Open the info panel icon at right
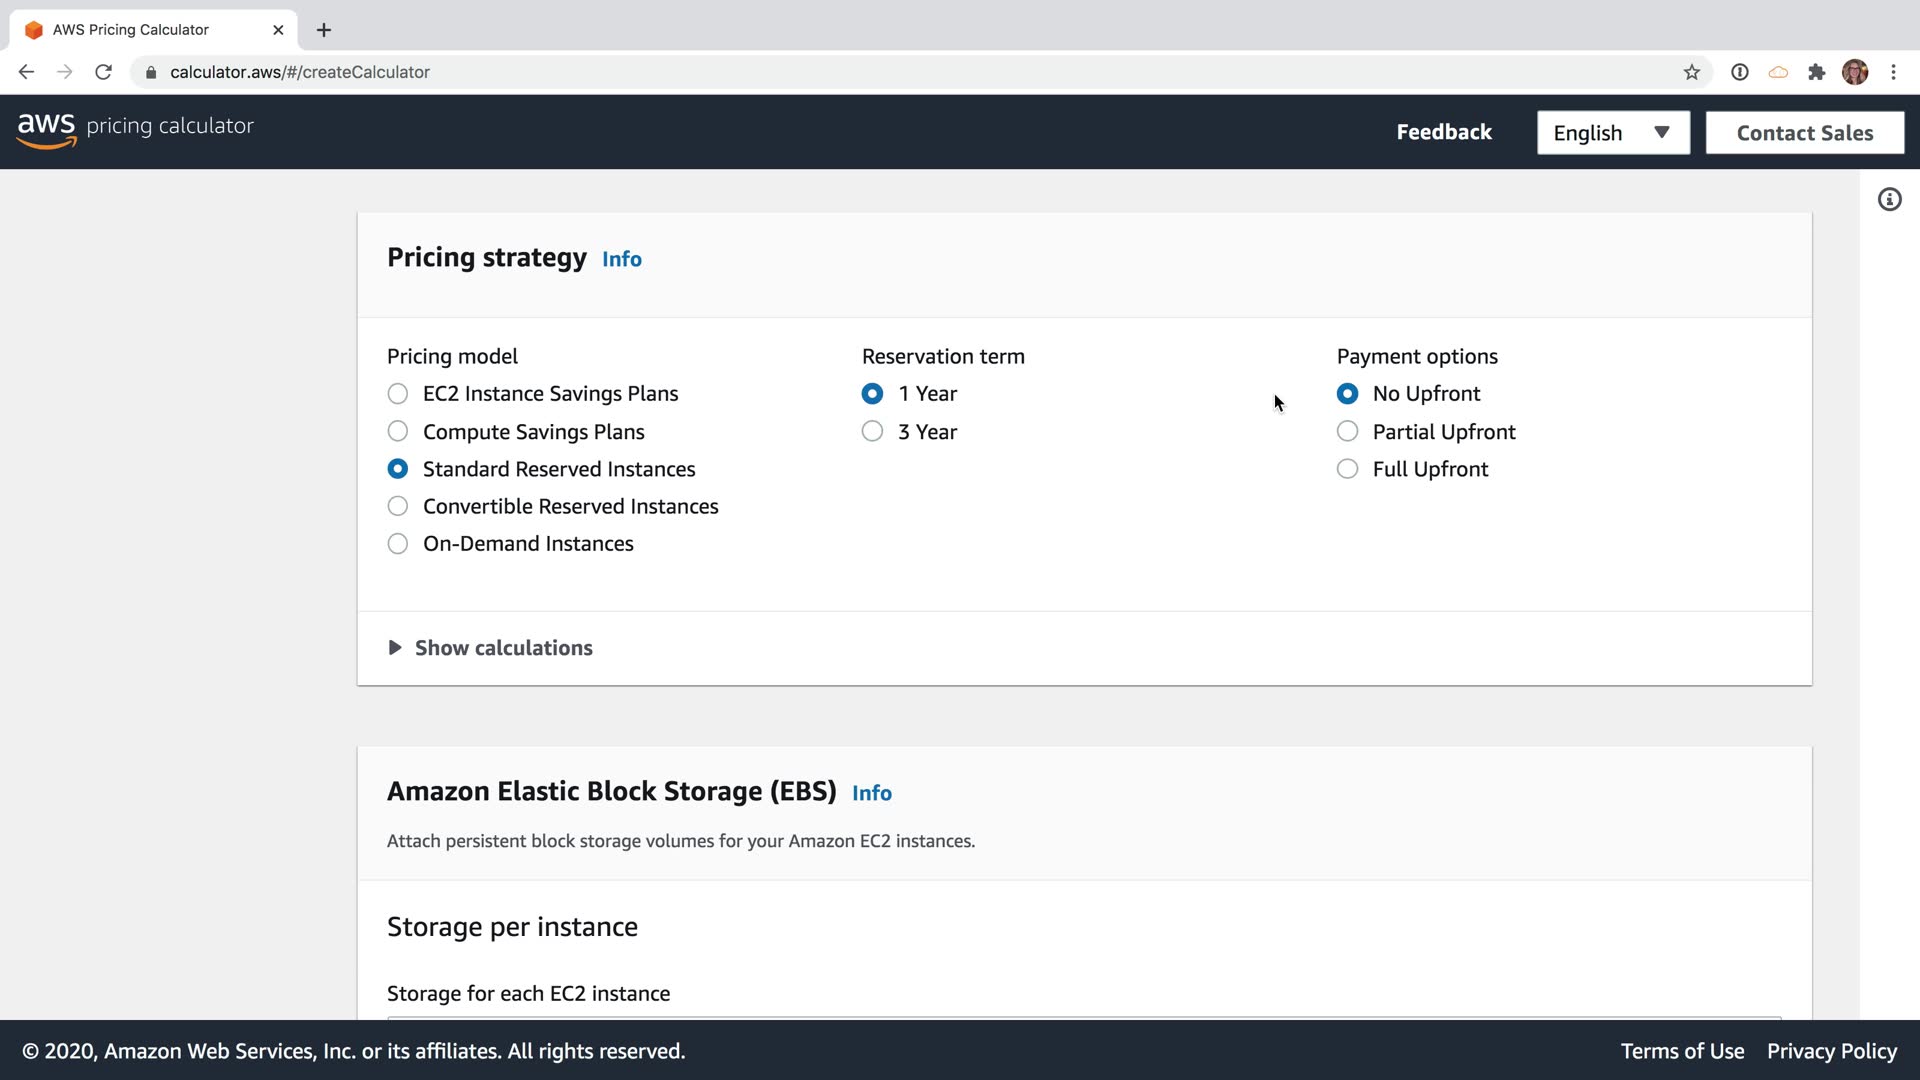The image size is (1920, 1080). pyautogui.click(x=1889, y=200)
